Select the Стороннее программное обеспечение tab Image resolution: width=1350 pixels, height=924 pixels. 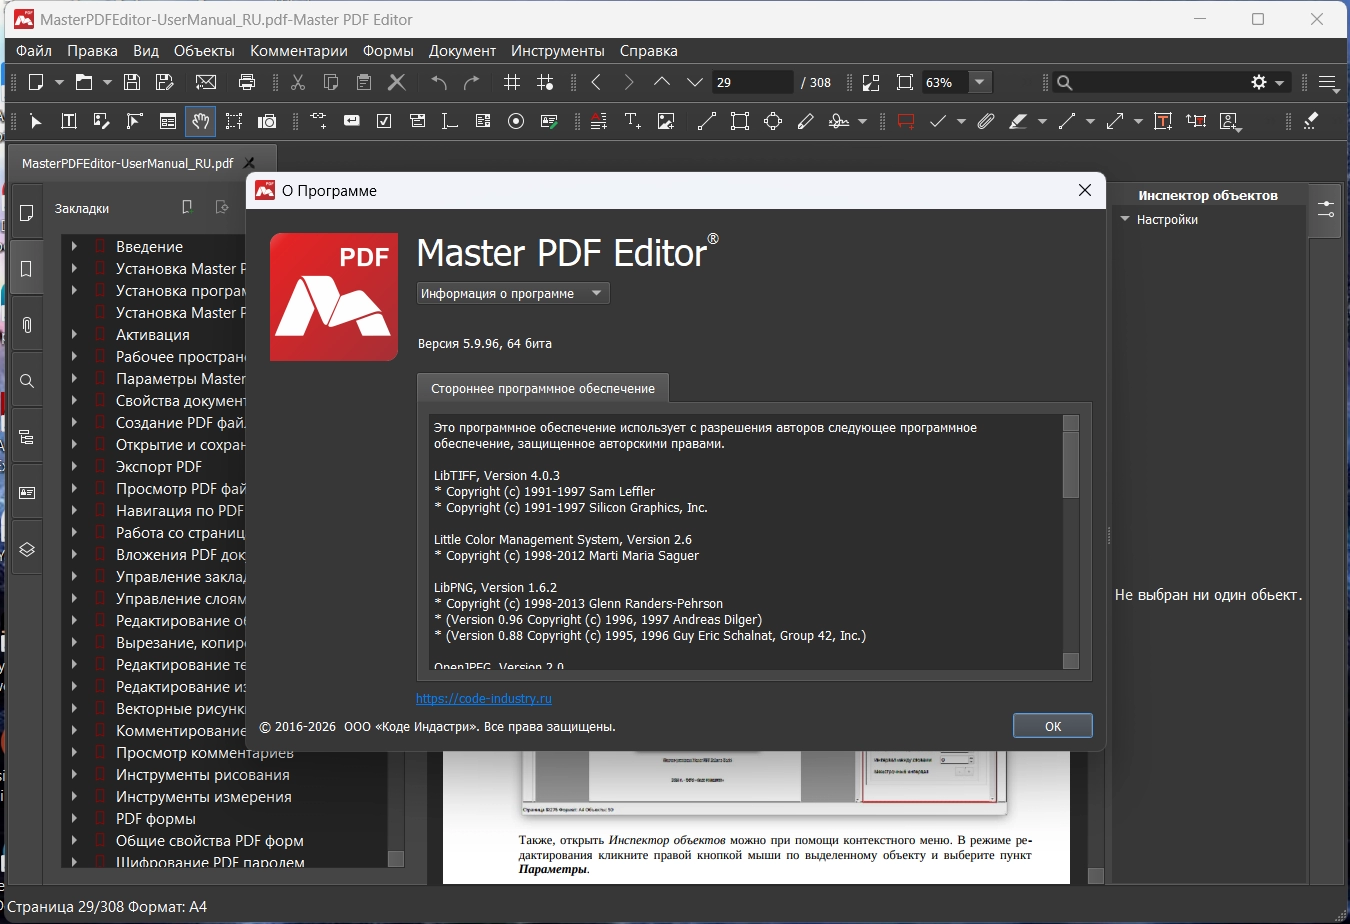point(543,388)
